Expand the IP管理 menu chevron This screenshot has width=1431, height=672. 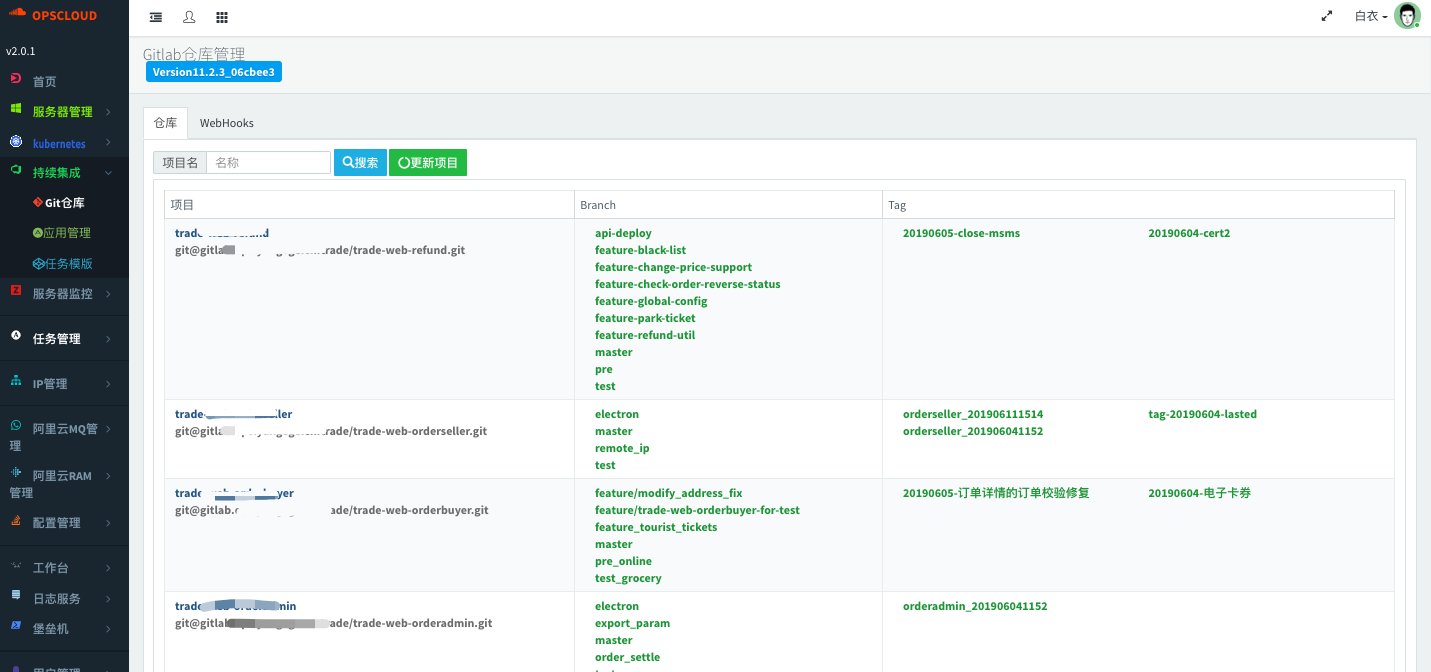(x=108, y=384)
